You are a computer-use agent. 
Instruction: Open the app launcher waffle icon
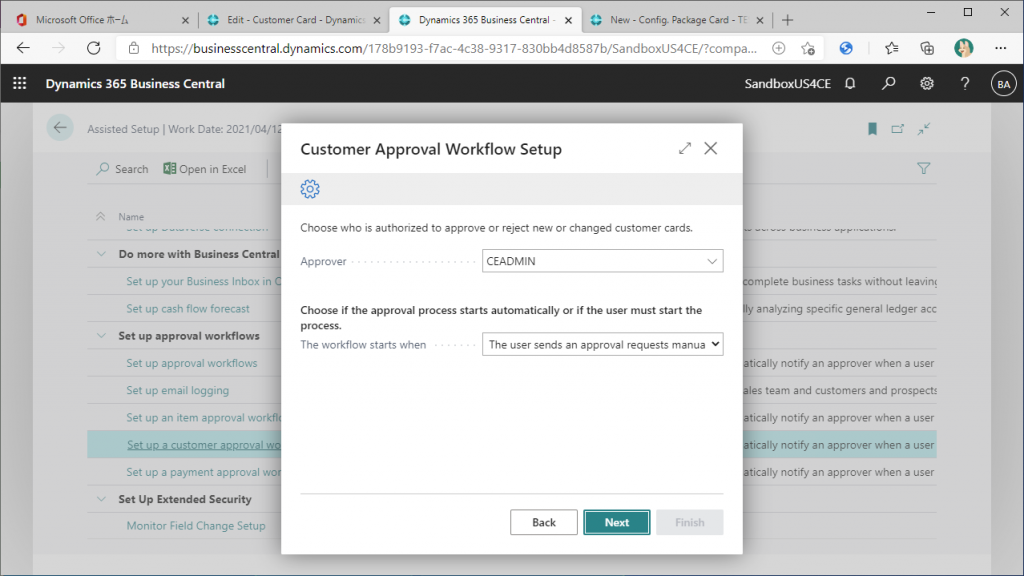20,84
